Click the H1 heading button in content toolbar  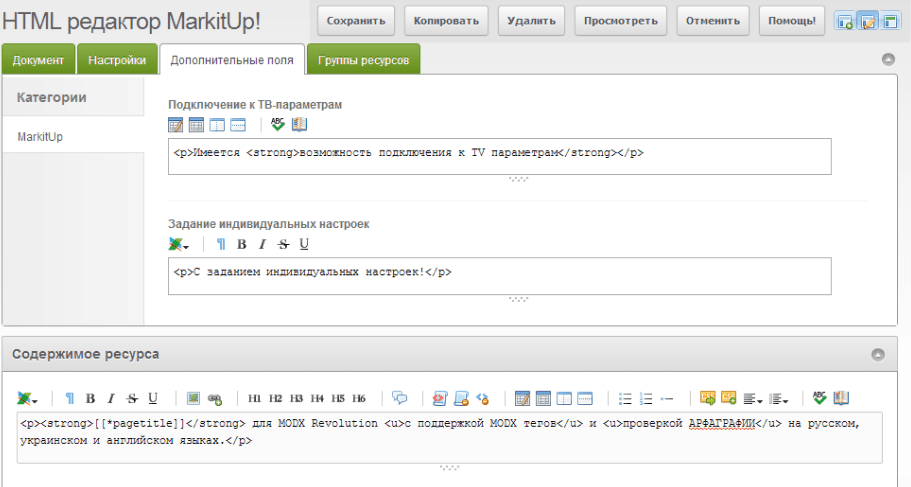pyautogui.click(x=255, y=397)
